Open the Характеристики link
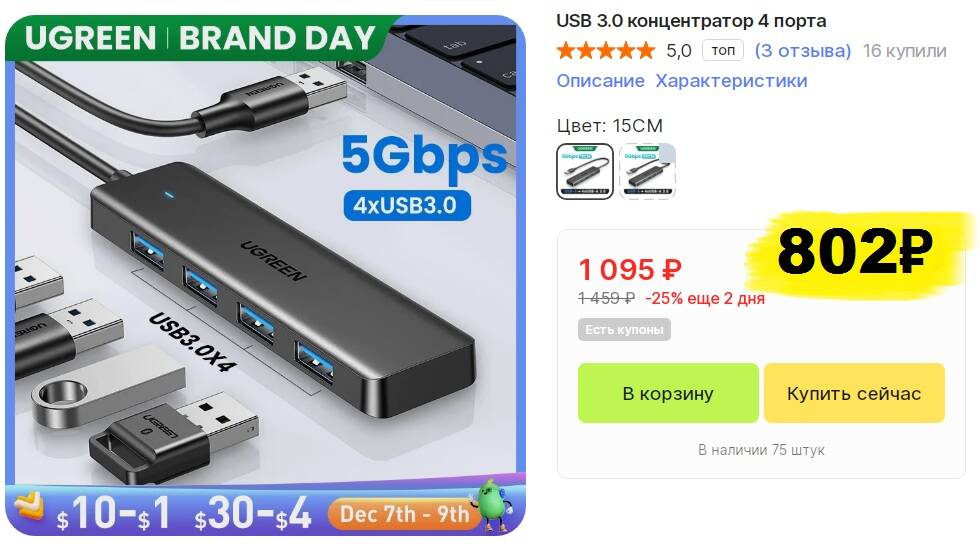Viewport: 980px width, 556px height. click(731, 81)
